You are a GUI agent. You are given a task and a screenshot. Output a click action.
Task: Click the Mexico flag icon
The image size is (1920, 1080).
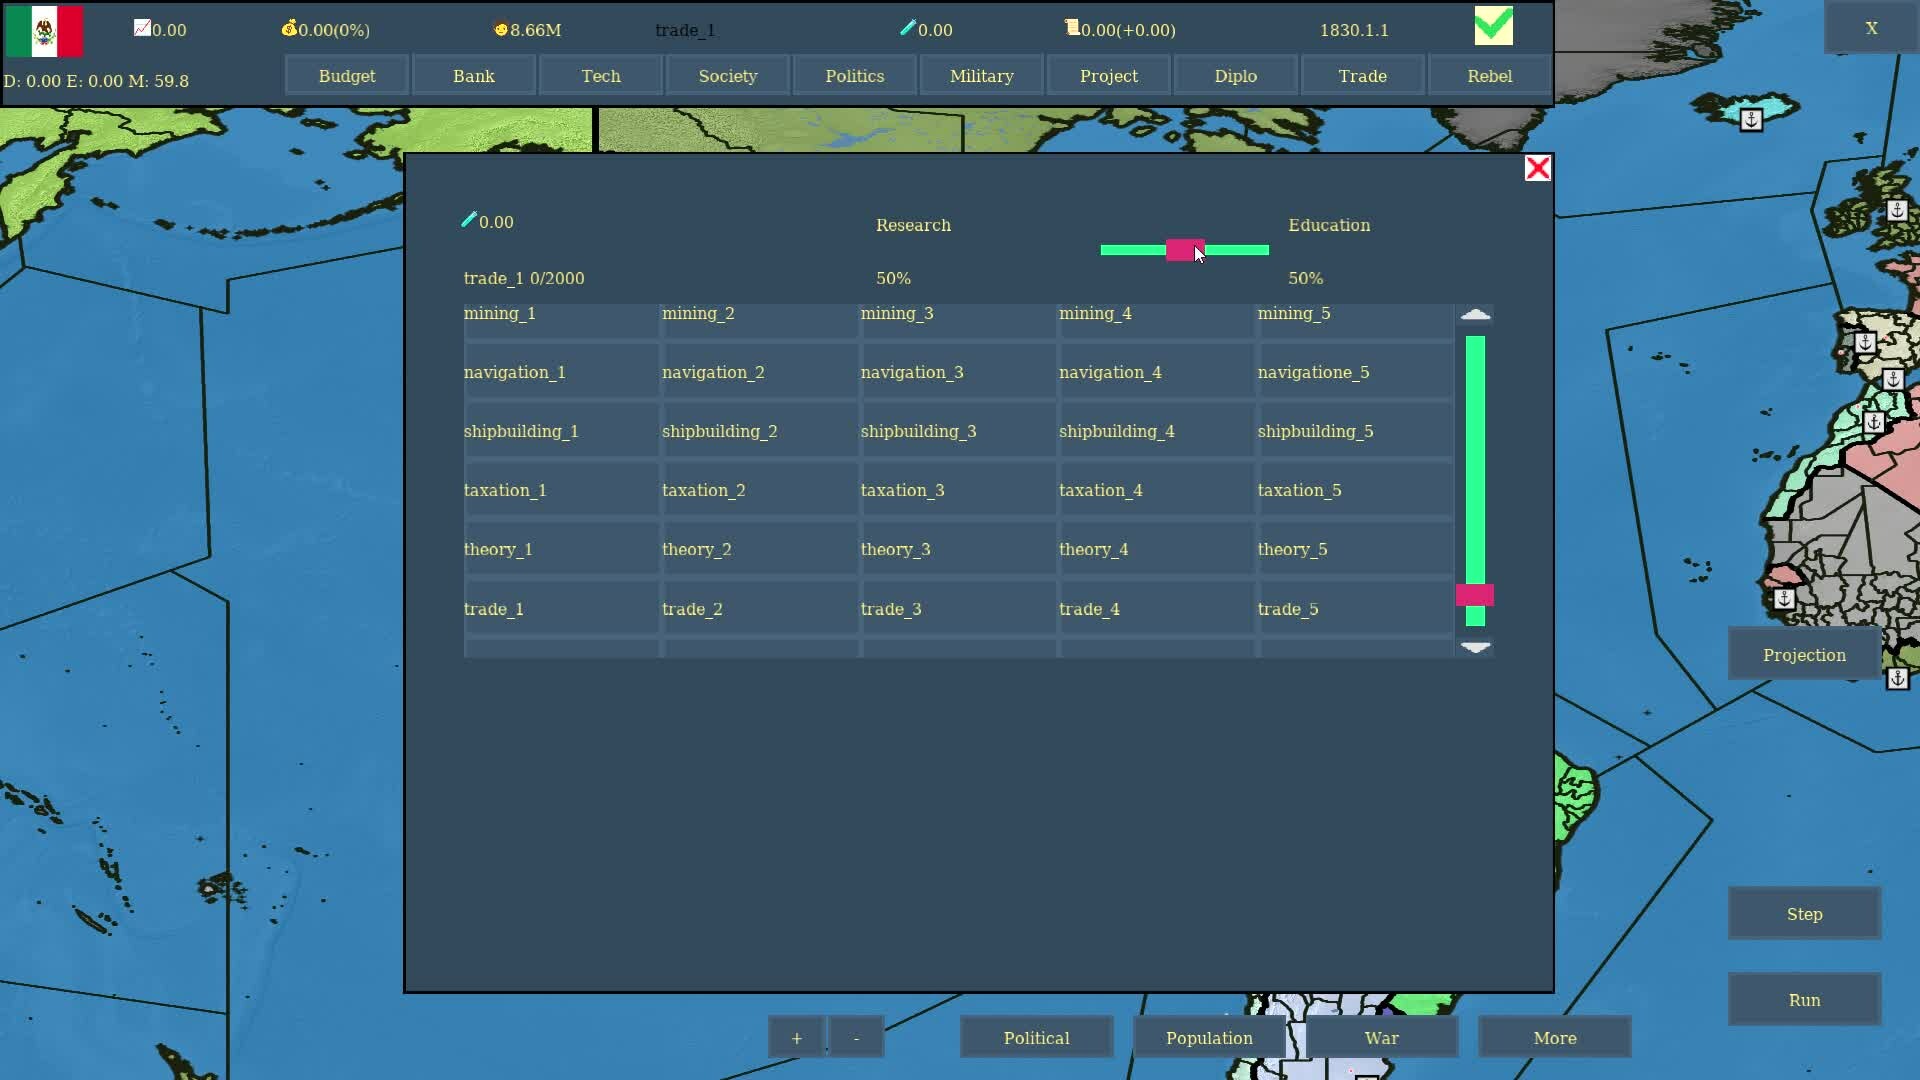(x=44, y=31)
